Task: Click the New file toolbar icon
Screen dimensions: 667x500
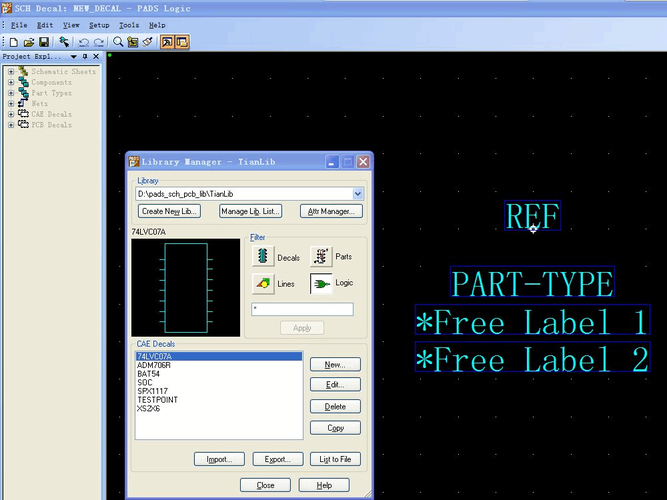Action: tap(14, 42)
